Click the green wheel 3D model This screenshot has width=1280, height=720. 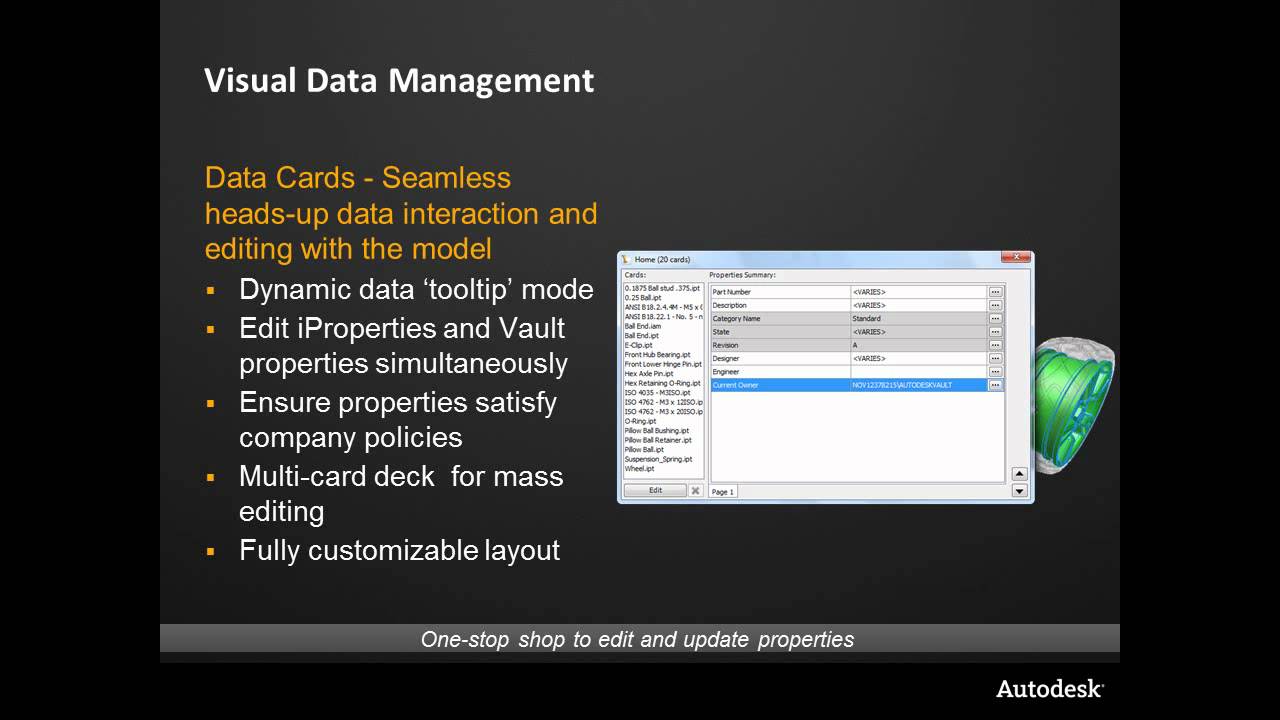coord(1074,405)
